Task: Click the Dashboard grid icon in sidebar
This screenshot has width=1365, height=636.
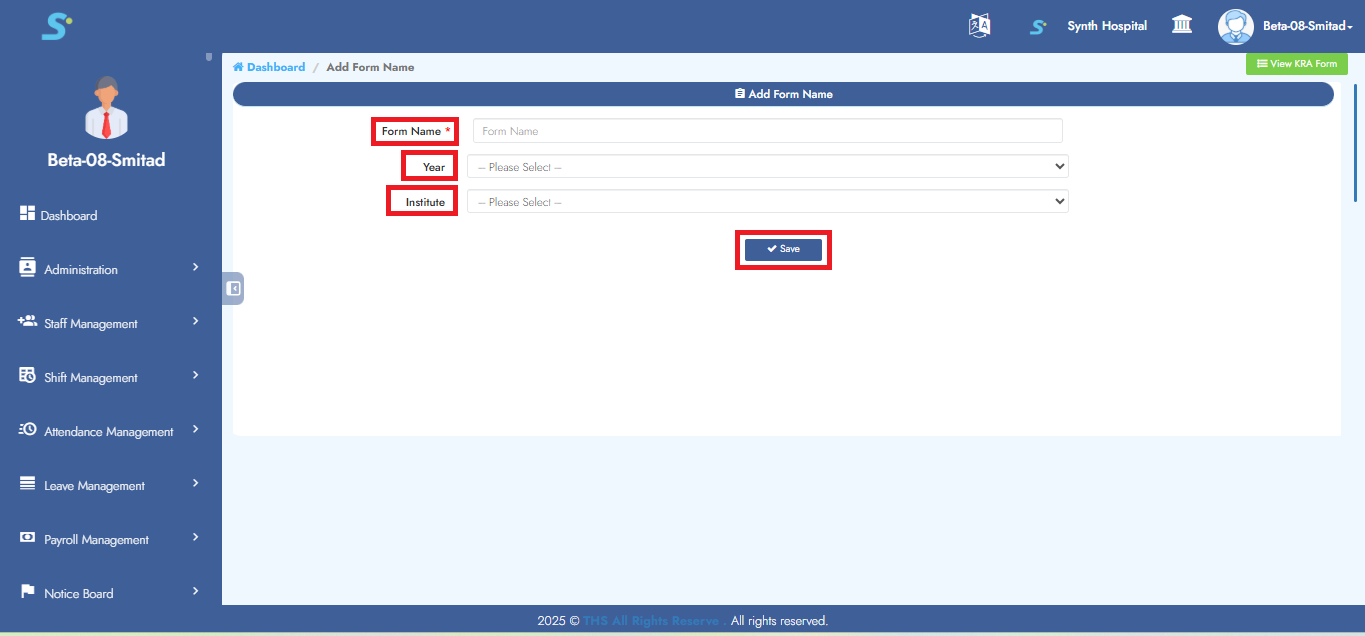Action: pyautogui.click(x=28, y=214)
